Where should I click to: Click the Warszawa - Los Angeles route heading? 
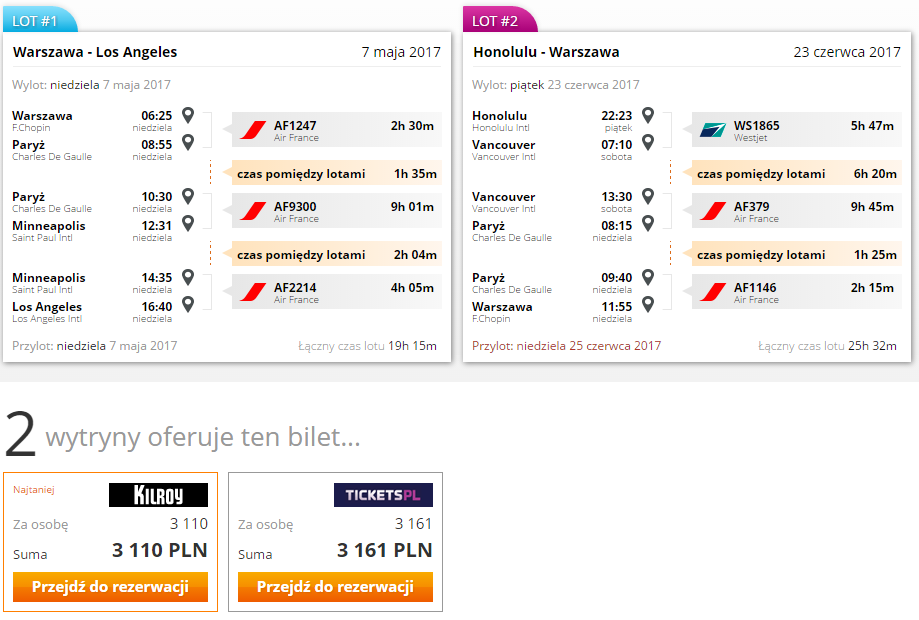(x=95, y=52)
